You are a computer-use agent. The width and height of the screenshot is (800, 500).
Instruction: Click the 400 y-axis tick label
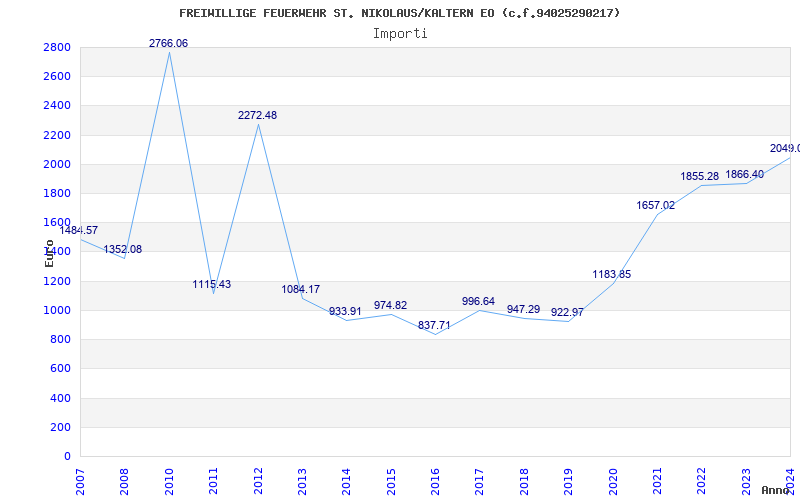point(63,398)
